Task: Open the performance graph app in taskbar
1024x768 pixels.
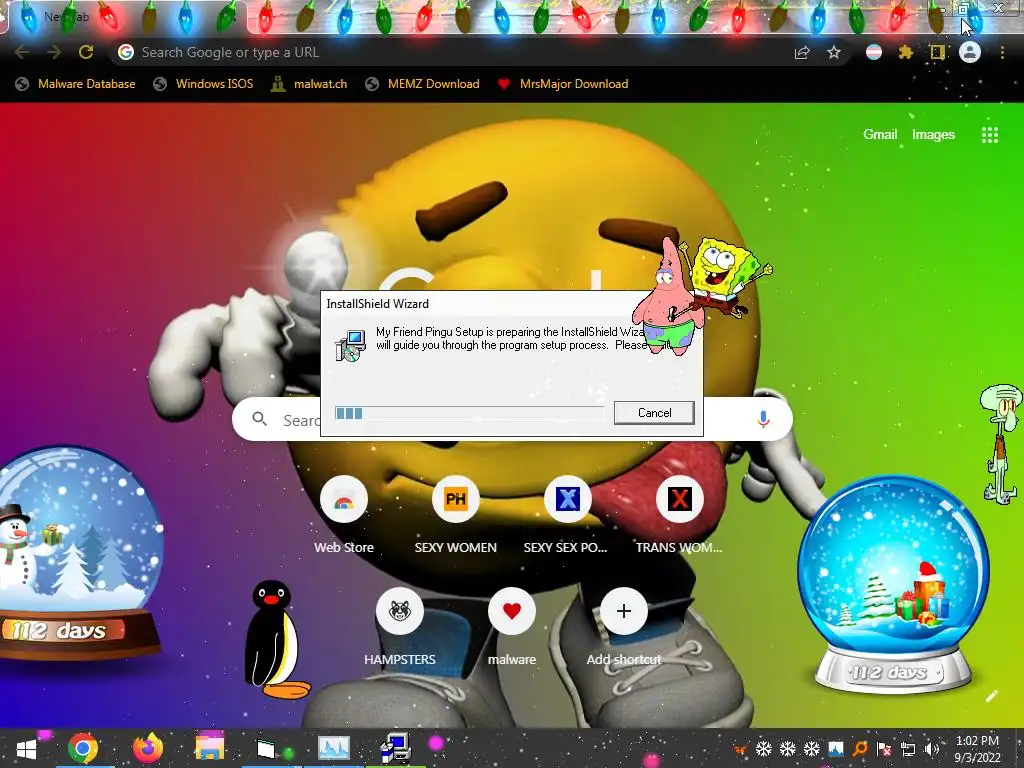Action: point(334,748)
